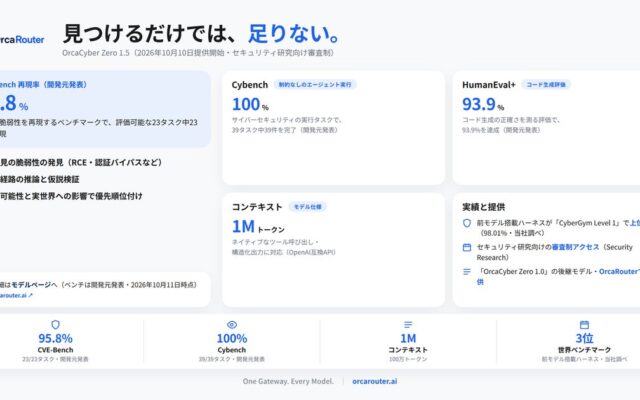
Task: Click the Cybench card title
Action: coord(250,84)
